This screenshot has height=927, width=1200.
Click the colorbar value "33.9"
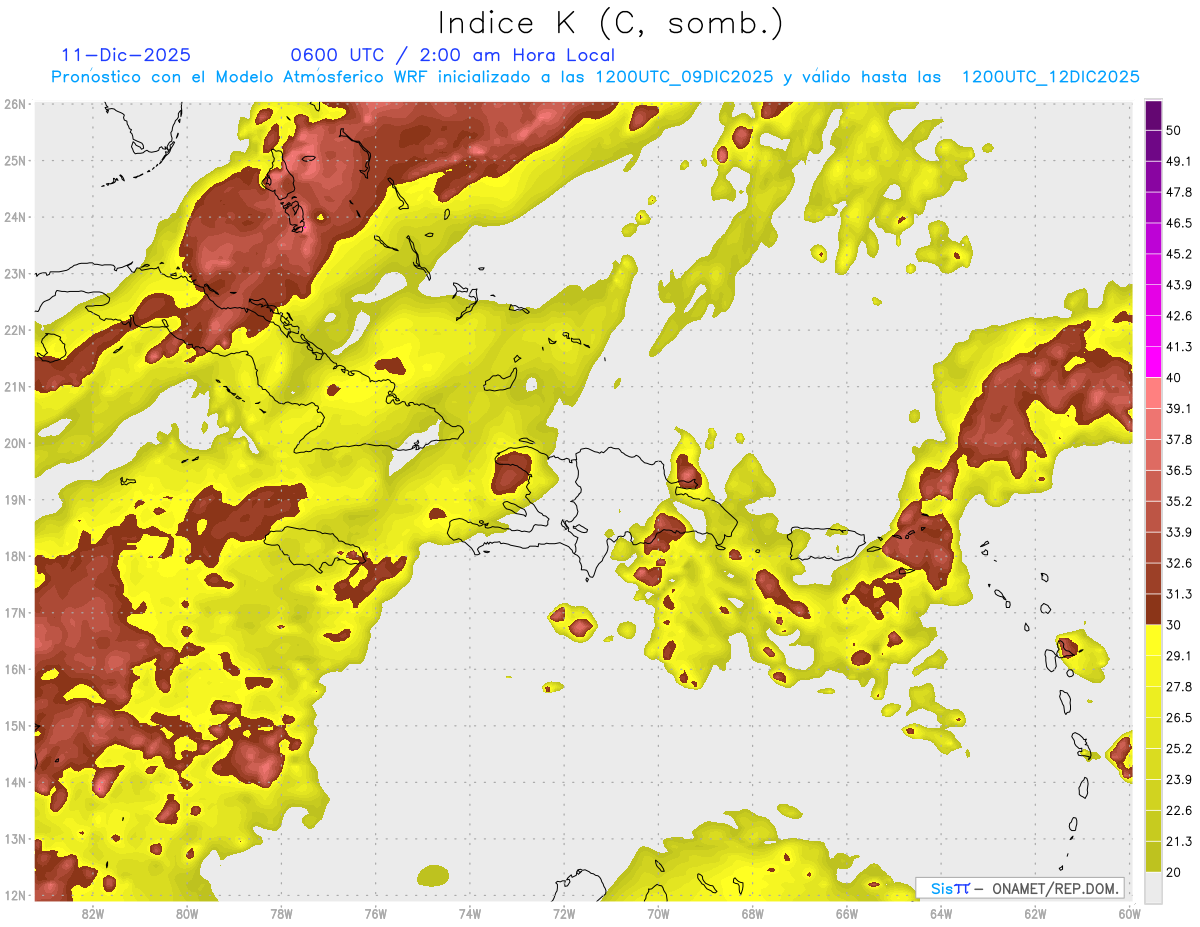tap(1179, 532)
